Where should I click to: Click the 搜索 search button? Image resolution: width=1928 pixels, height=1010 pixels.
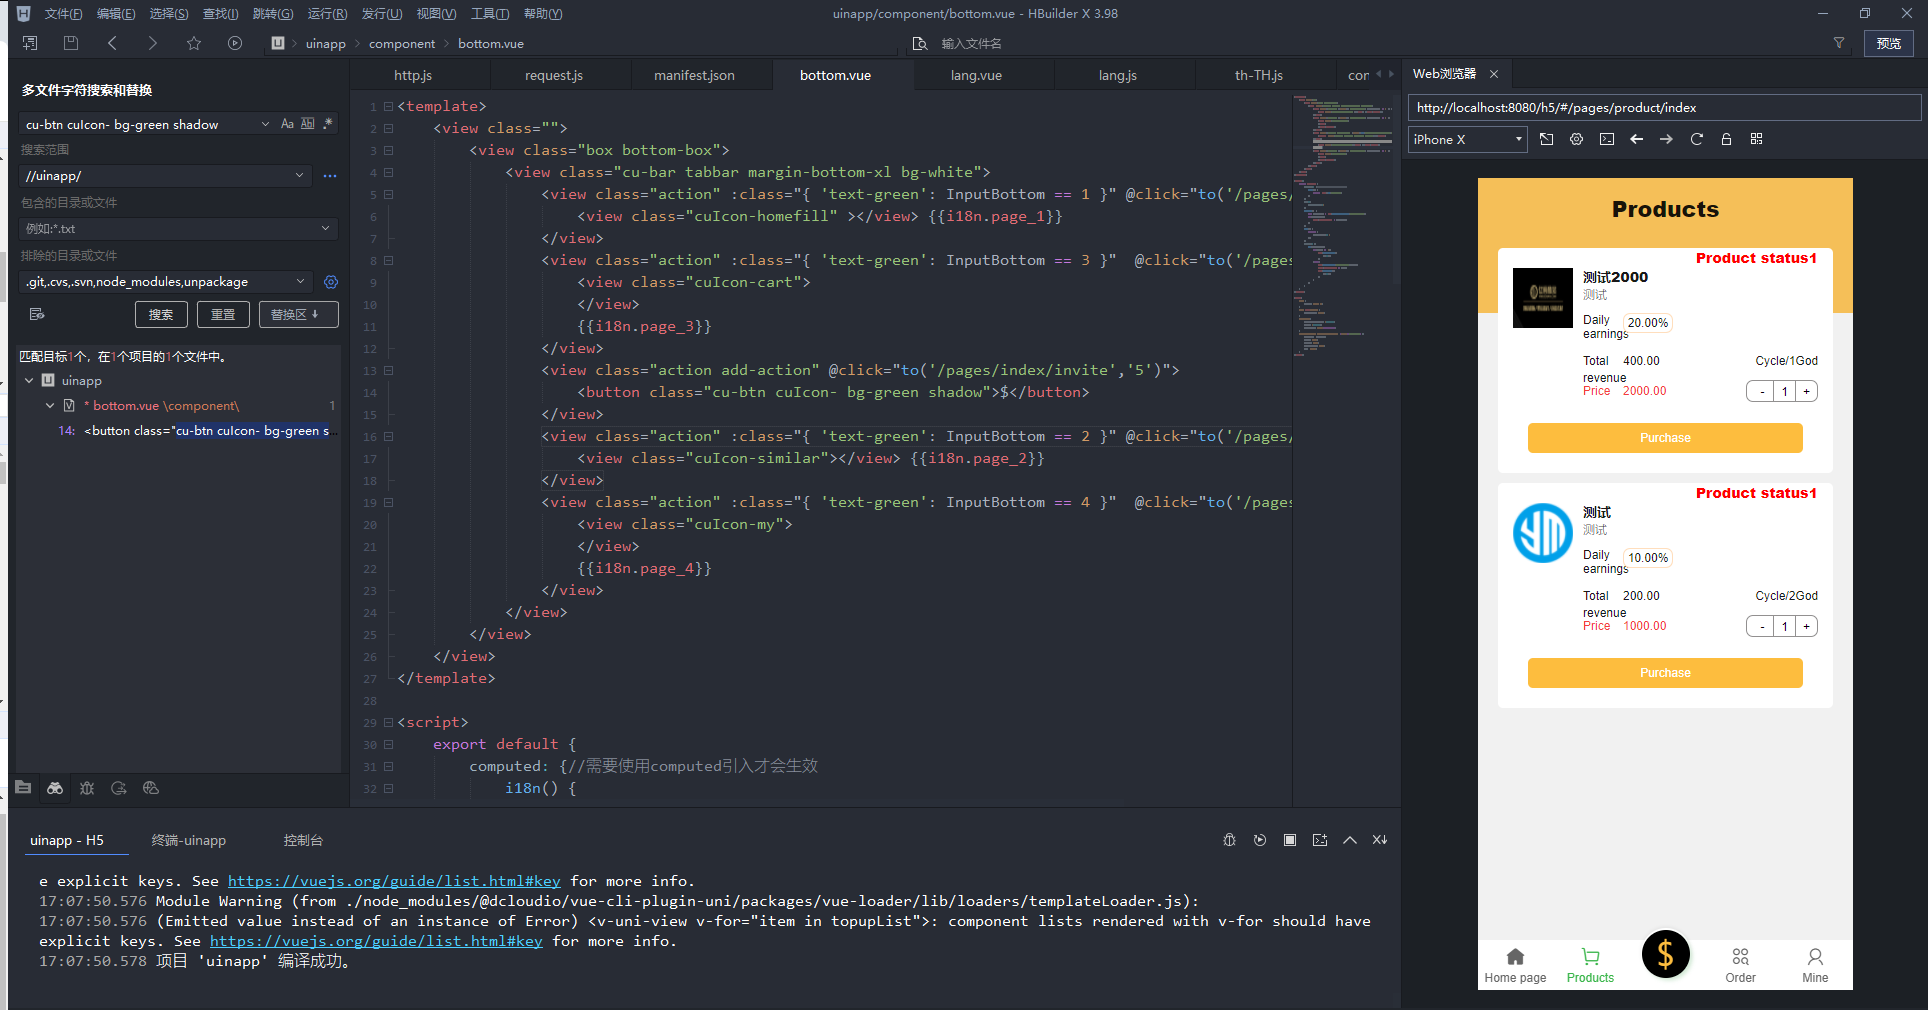pos(161,314)
